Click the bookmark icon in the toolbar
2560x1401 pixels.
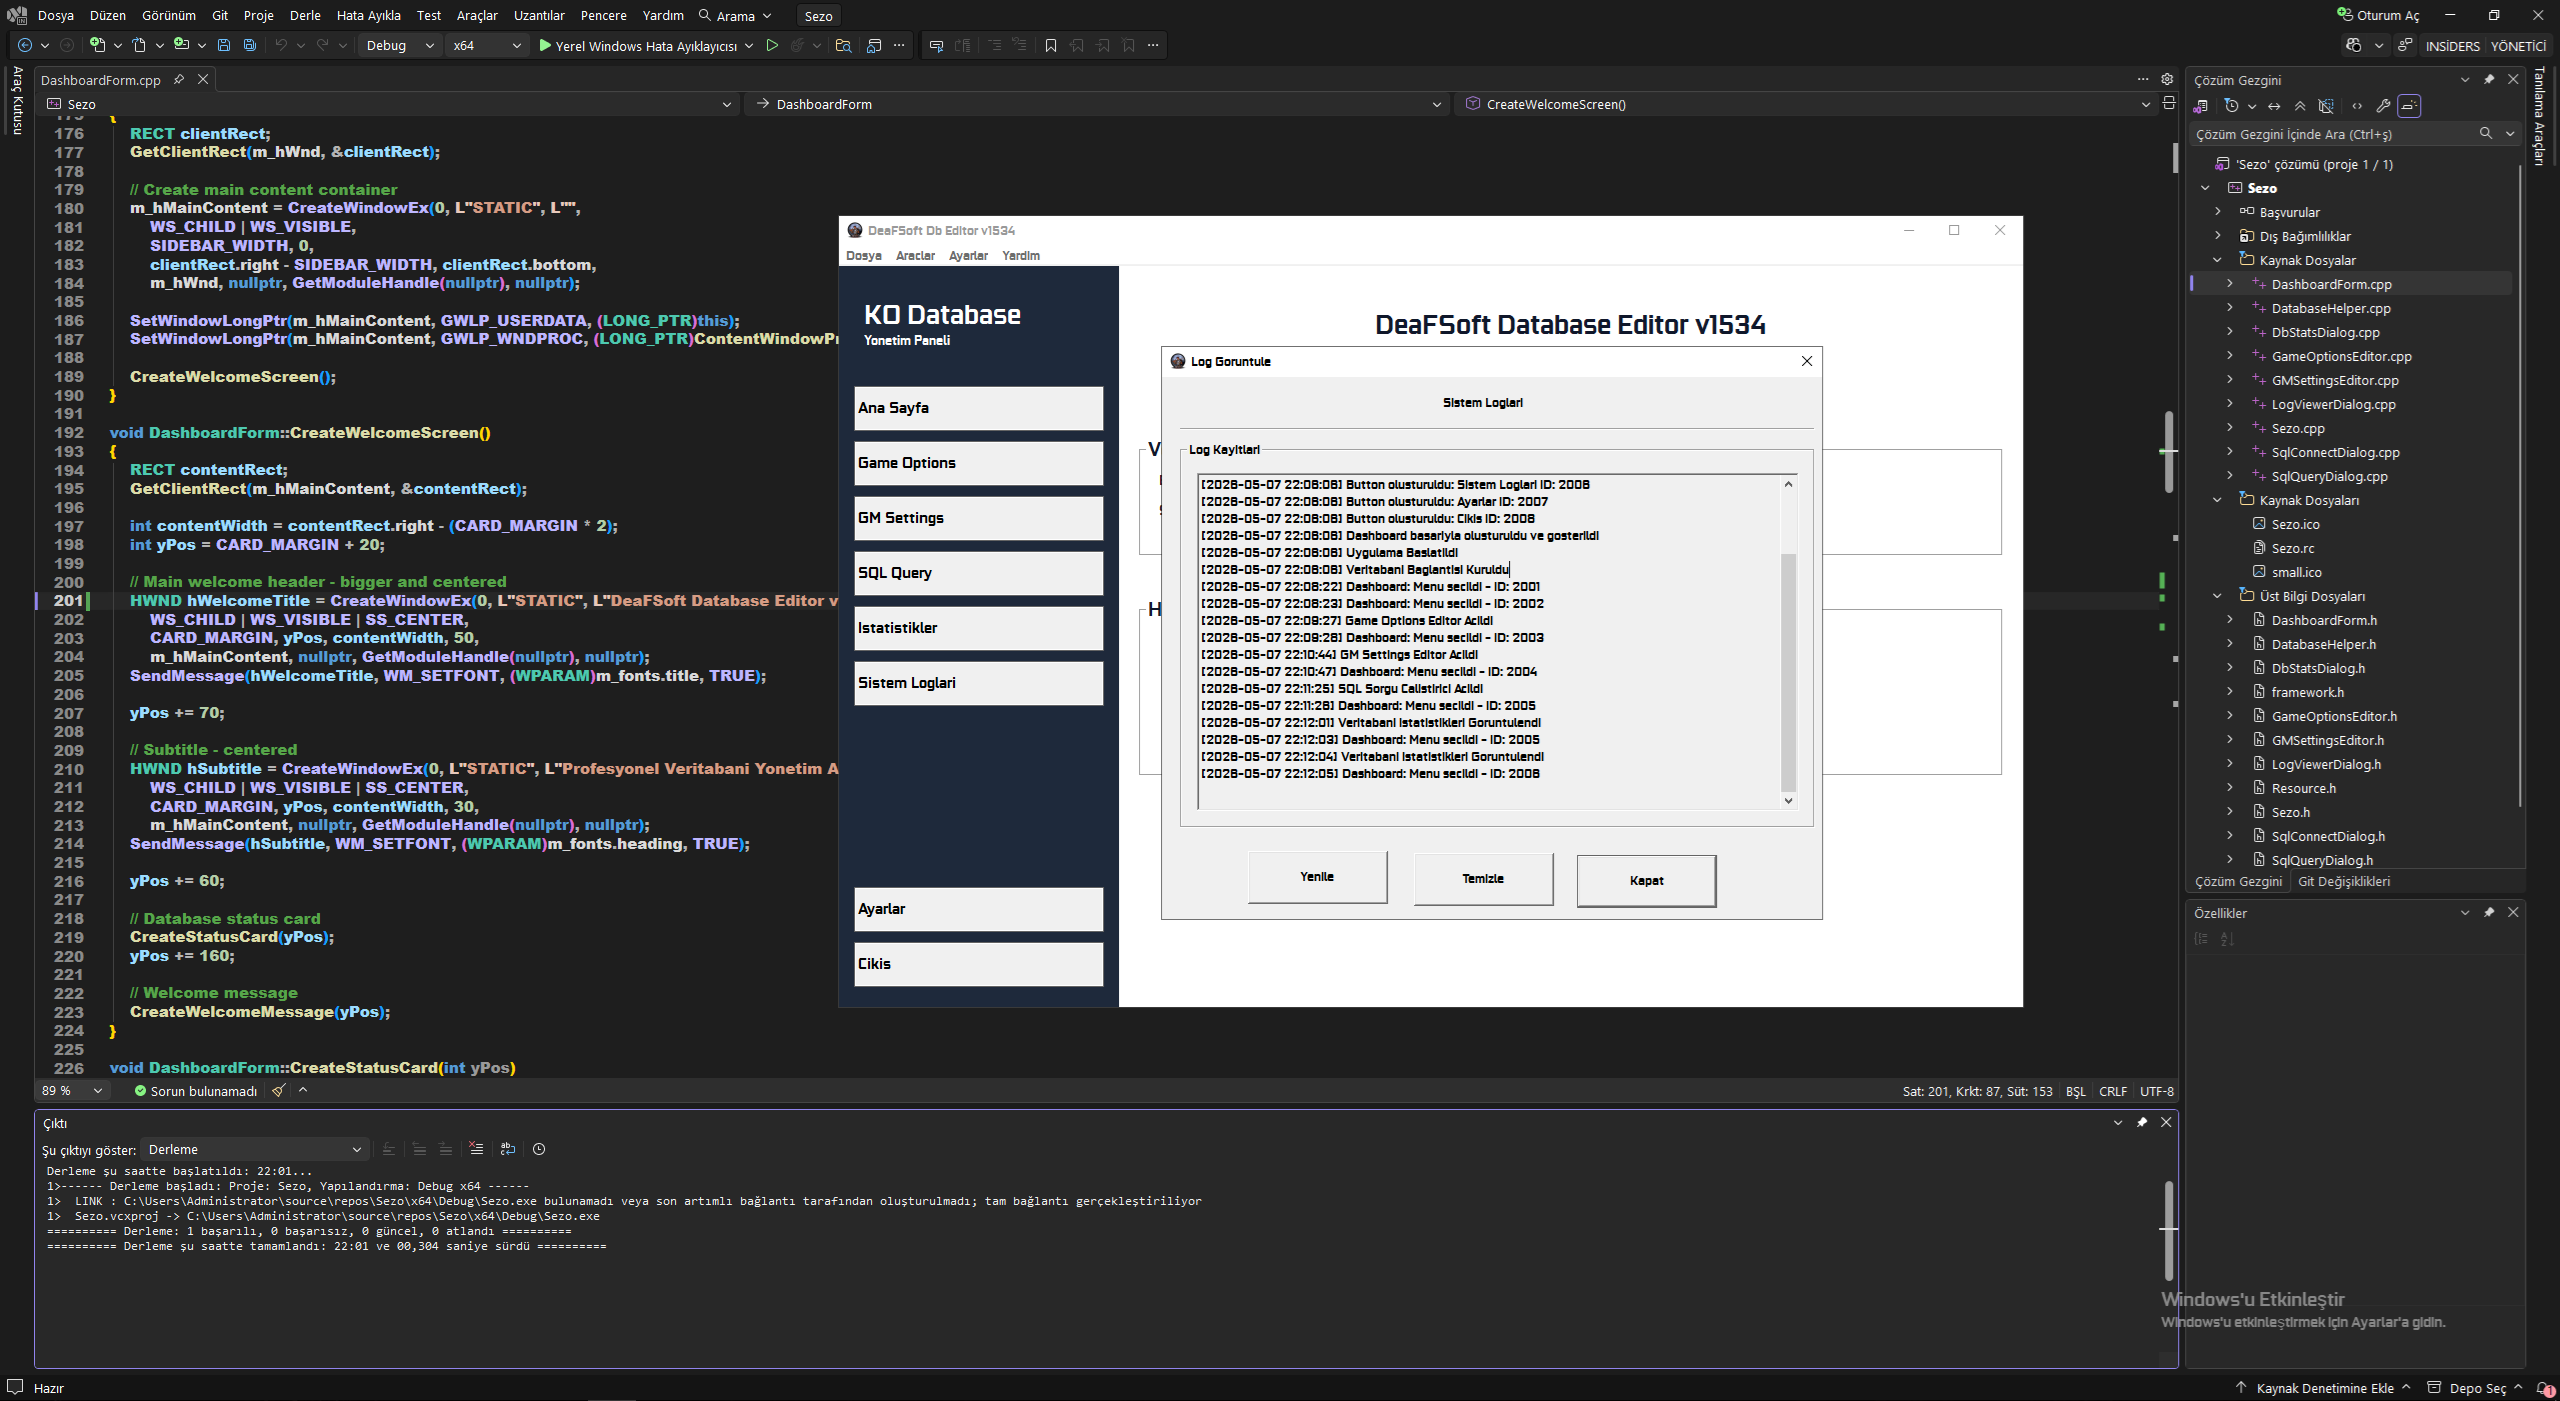click(1050, 45)
